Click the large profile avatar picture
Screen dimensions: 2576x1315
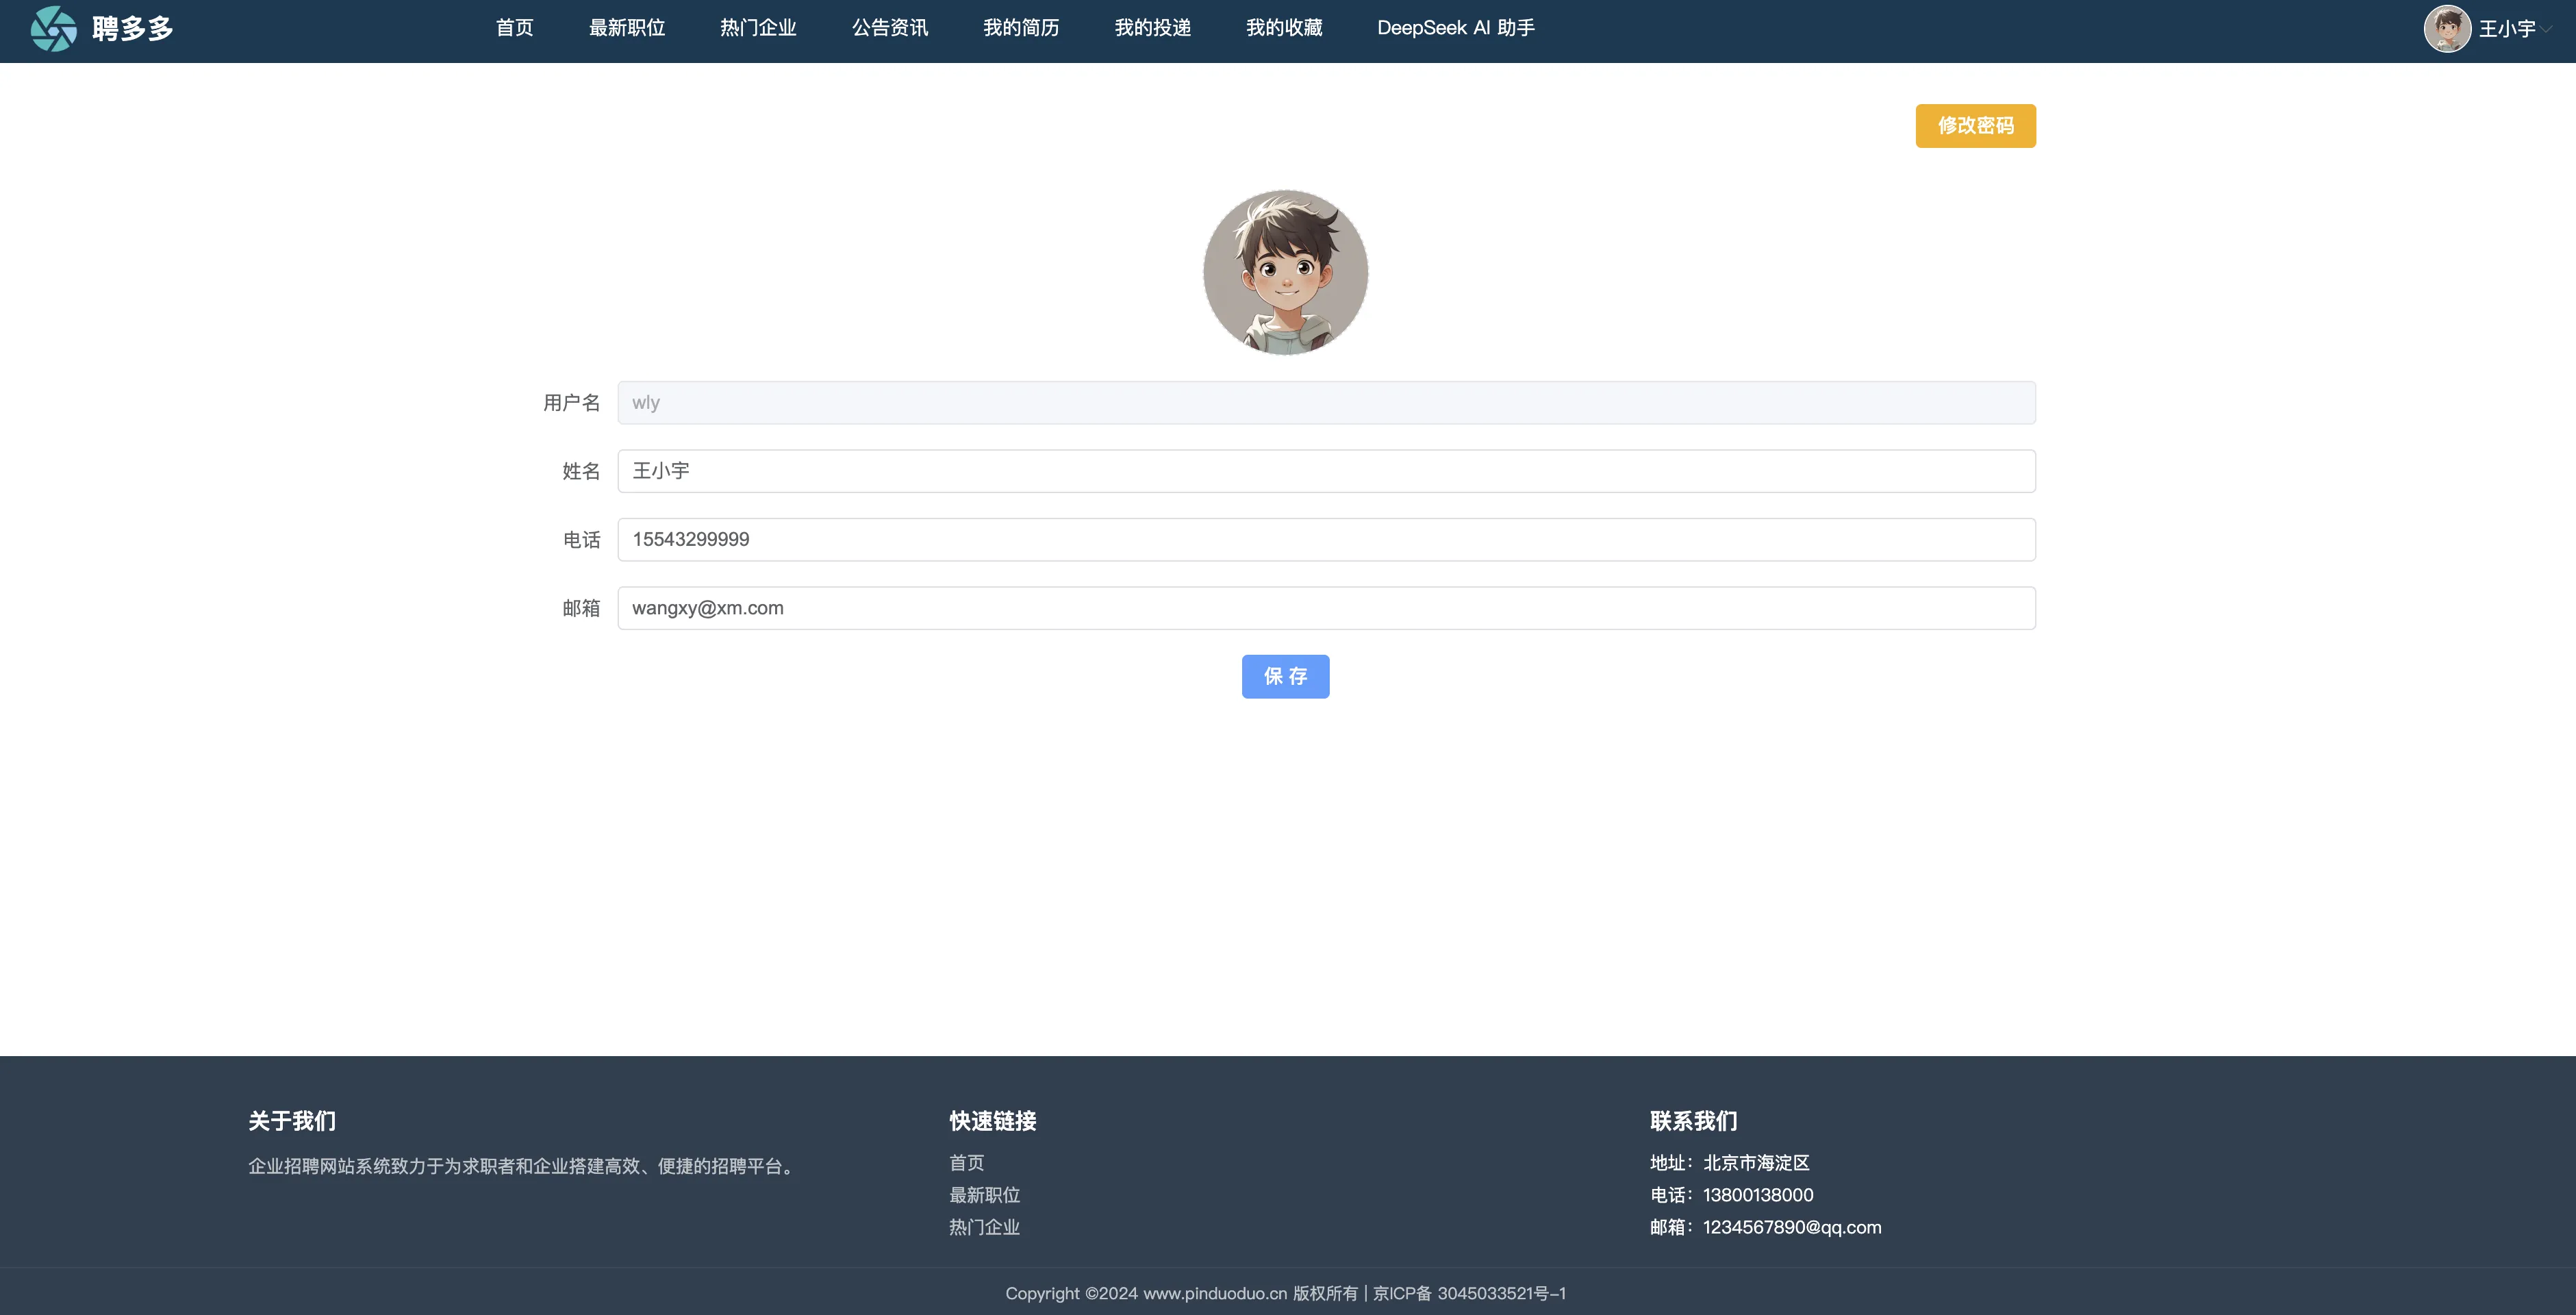click(1285, 272)
